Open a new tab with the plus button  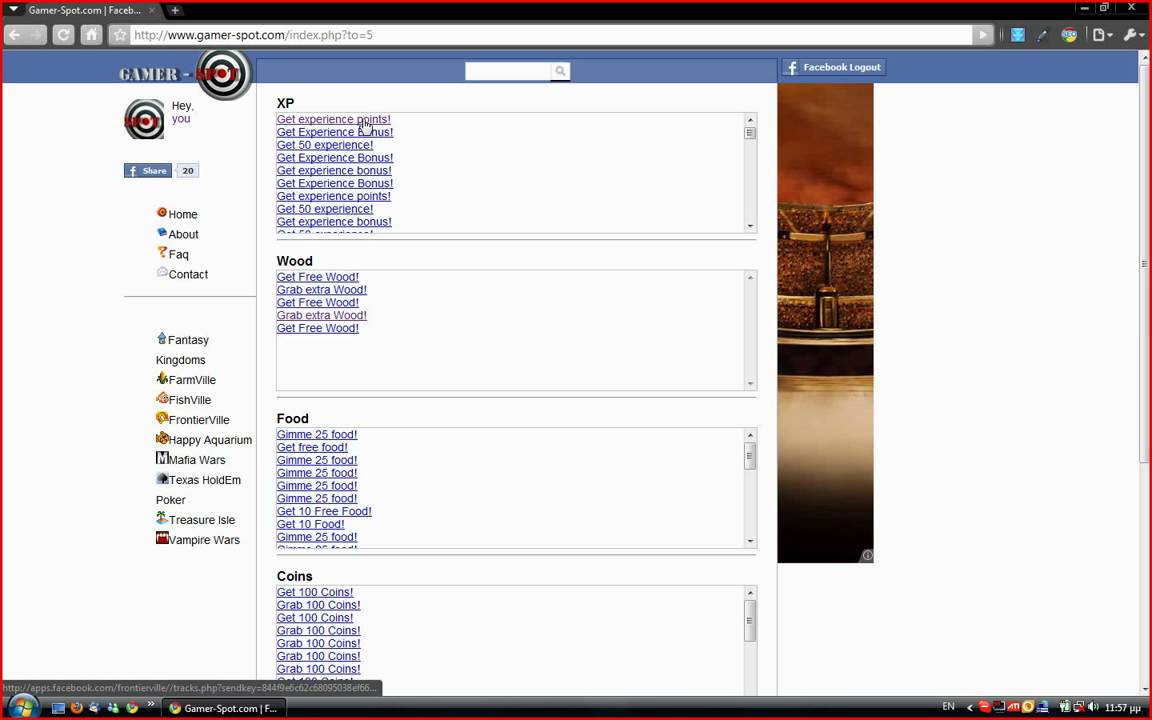pos(175,10)
